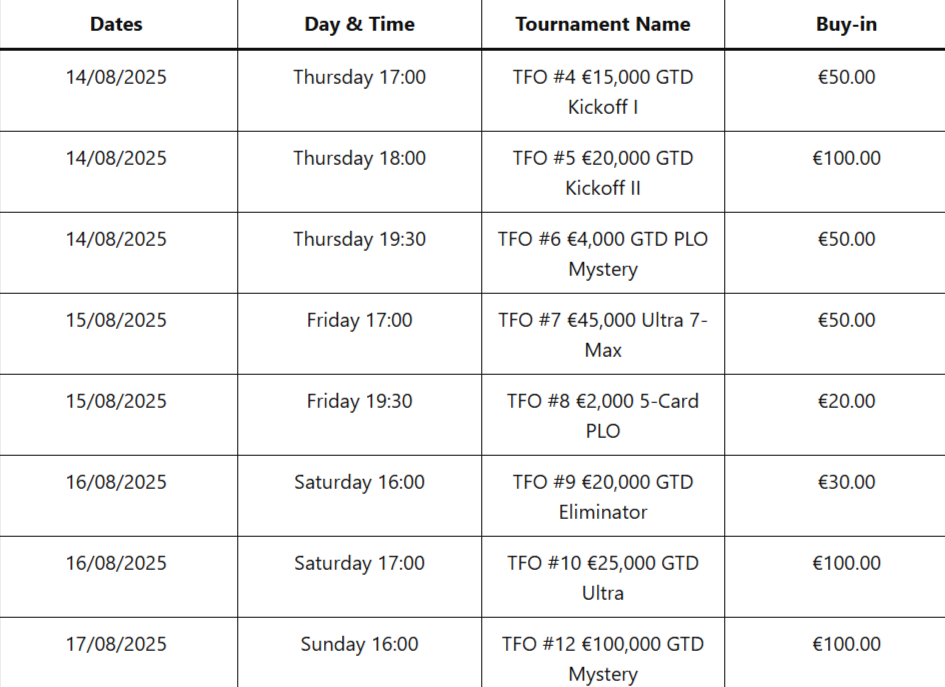The width and height of the screenshot is (945, 687).
Task: Click TFO #10 €25,000 GTD Ultra
Action: pos(603,577)
